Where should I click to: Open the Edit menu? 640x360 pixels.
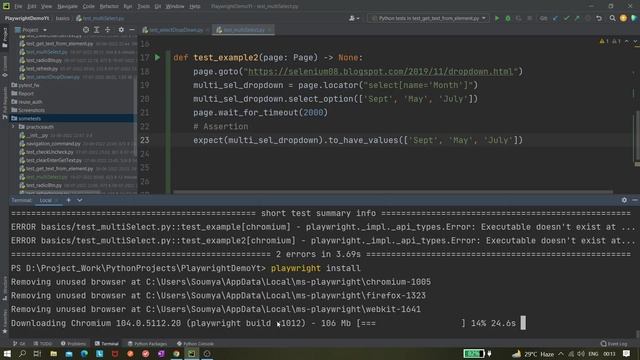[x=32, y=6]
